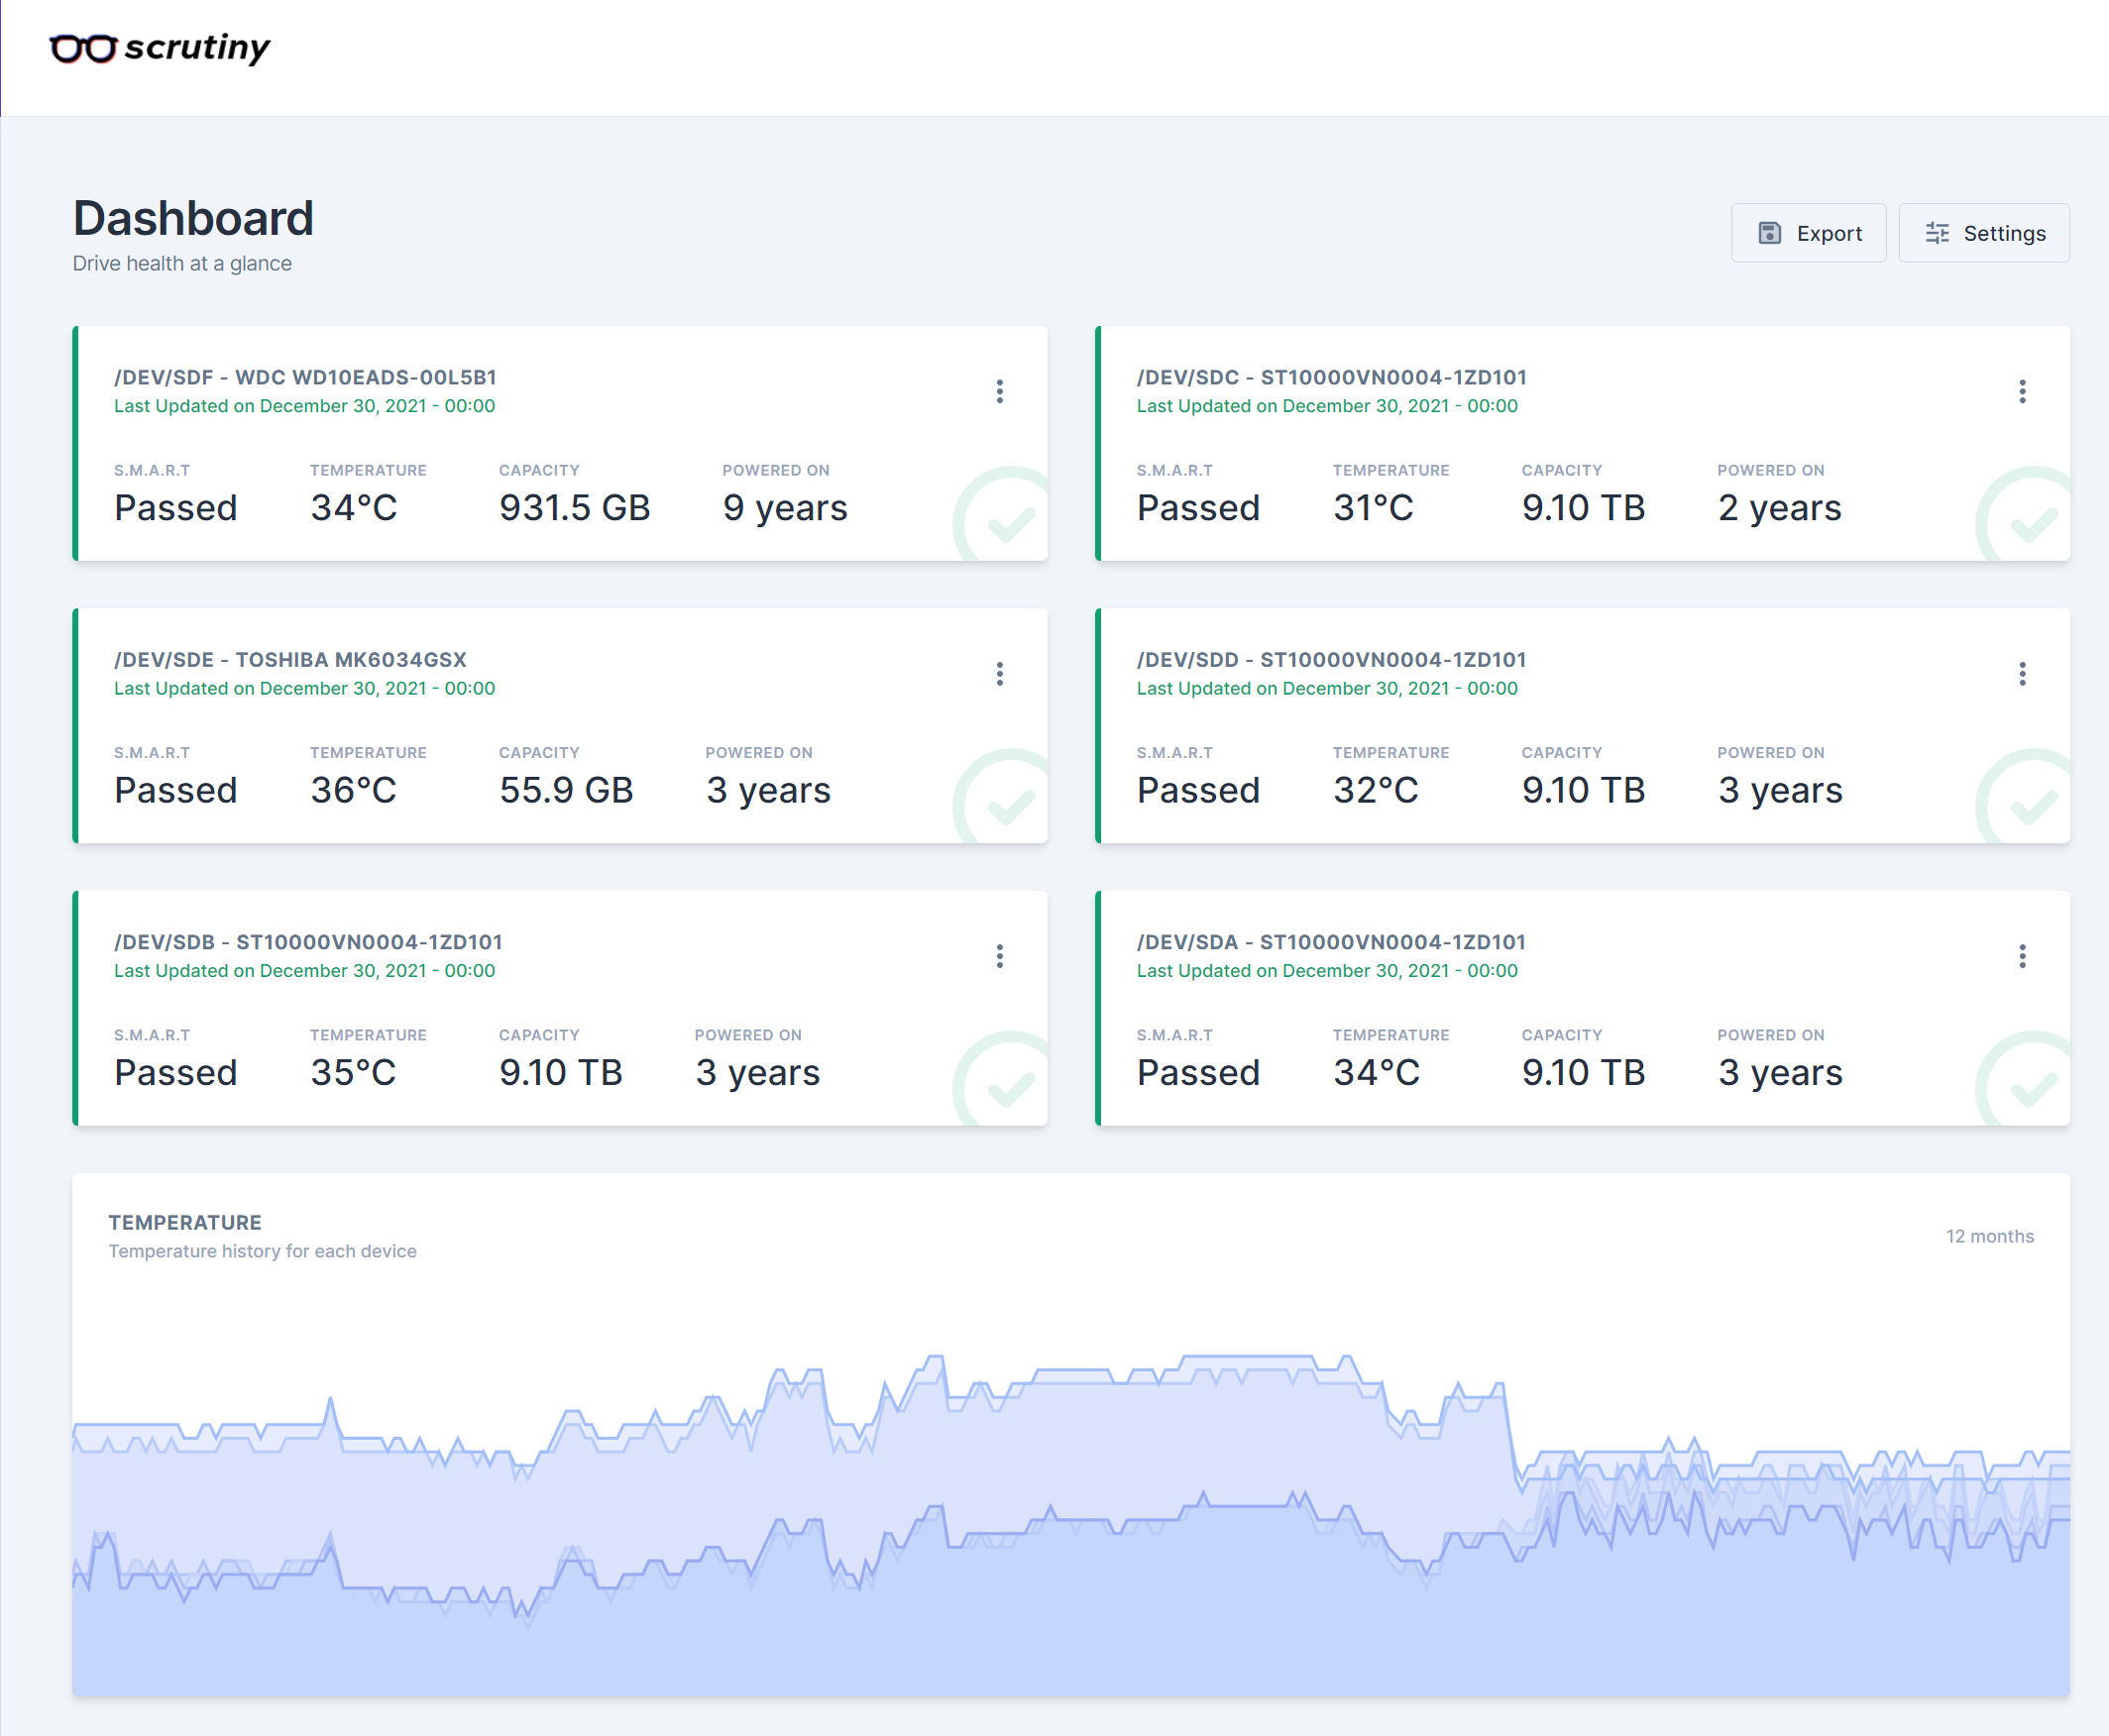Change the 12 months temperature range
Image resolution: width=2109 pixels, height=1736 pixels.
pyautogui.click(x=1988, y=1236)
